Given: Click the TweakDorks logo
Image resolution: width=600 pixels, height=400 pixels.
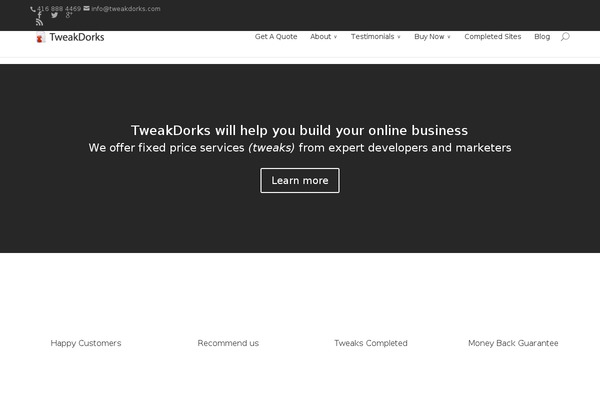Looking at the screenshot, I should (x=70, y=37).
